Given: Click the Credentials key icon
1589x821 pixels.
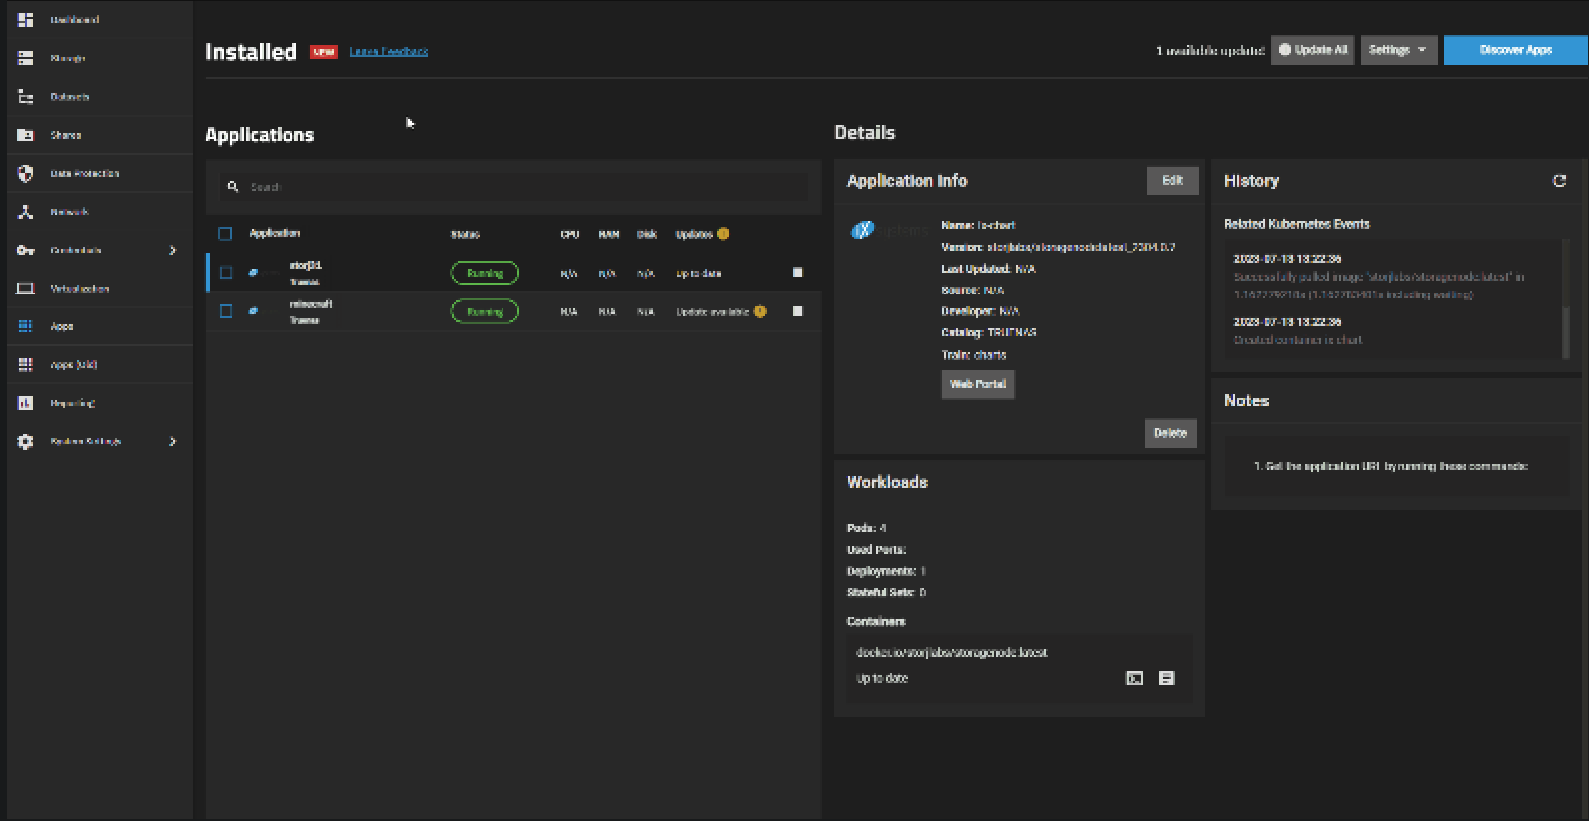Looking at the screenshot, I should click(26, 250).
